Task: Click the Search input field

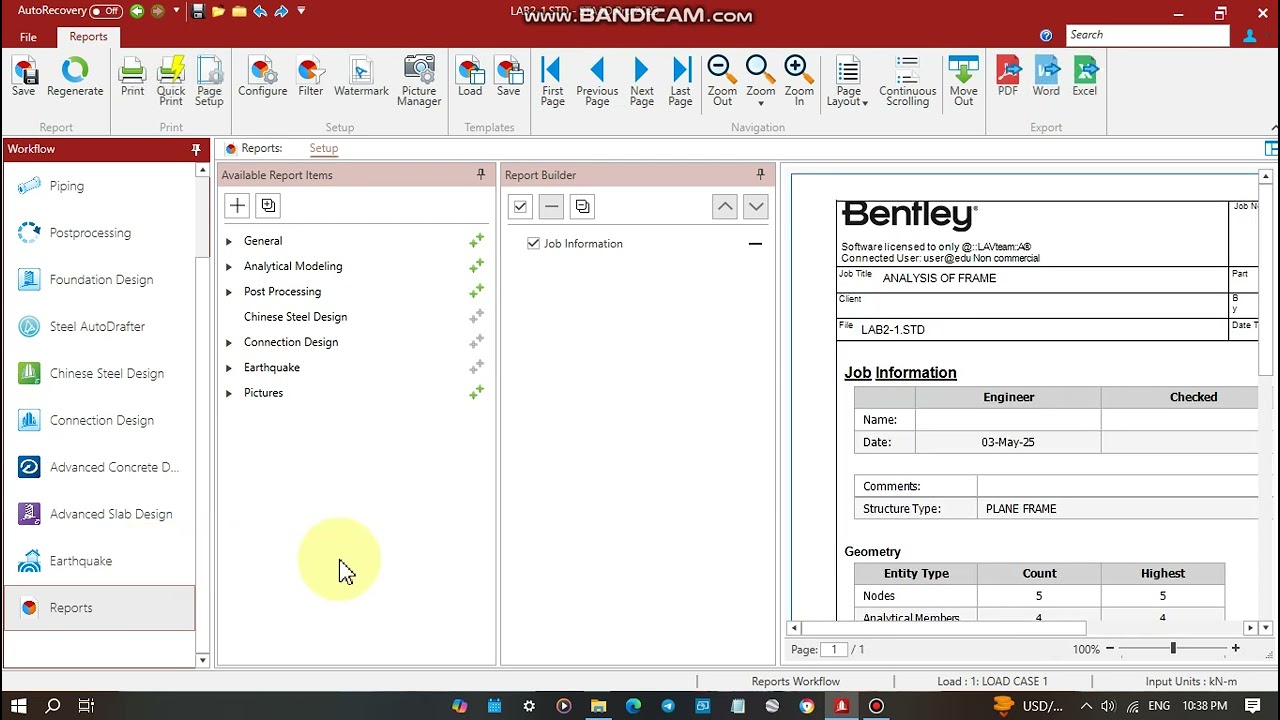Action: [x=1147, y=35]
